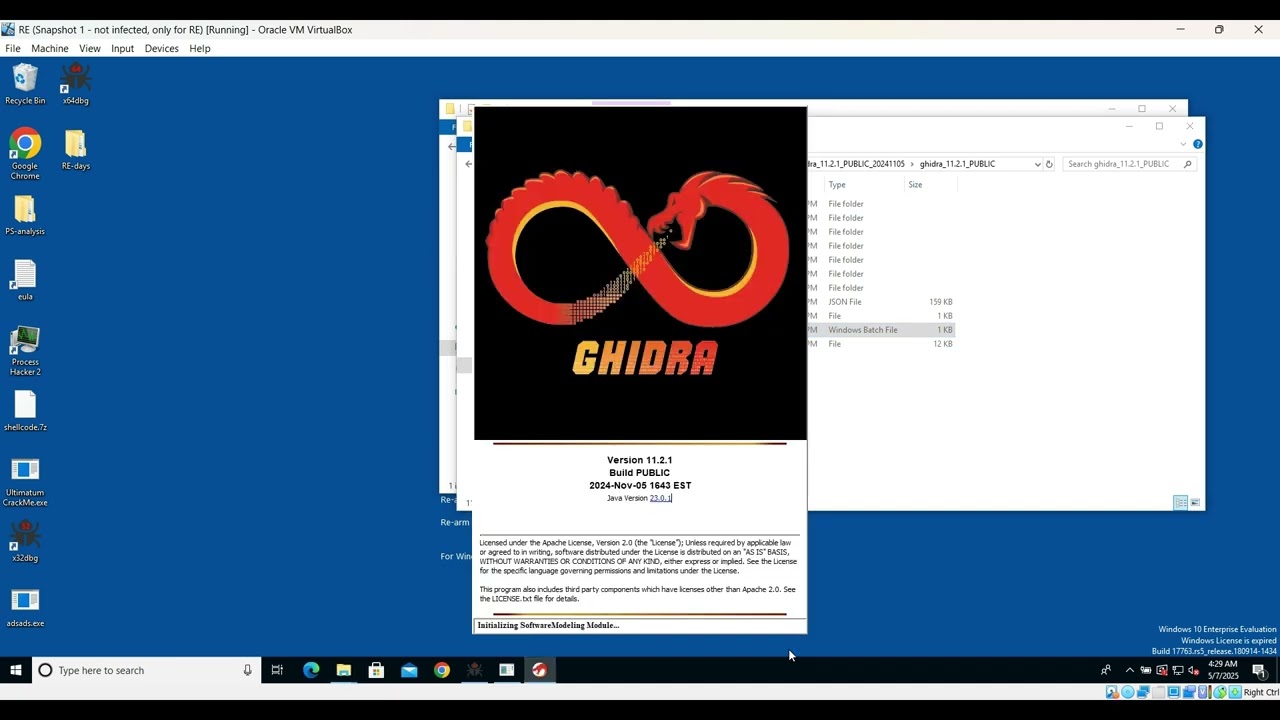Viewport: 1280px width, 720px height.
Task: Select the RE-days folder on desktop
Action: pos(75,150)
